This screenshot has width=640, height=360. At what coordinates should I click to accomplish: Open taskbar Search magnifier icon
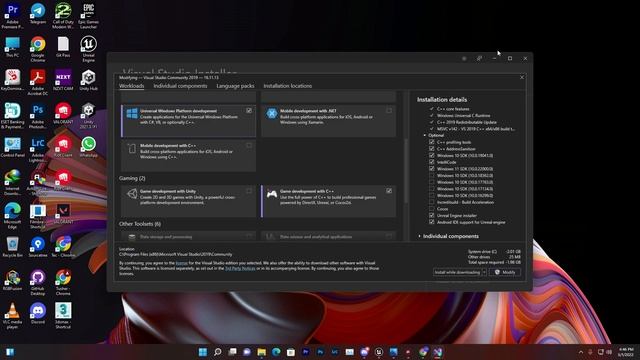(218, 352)
